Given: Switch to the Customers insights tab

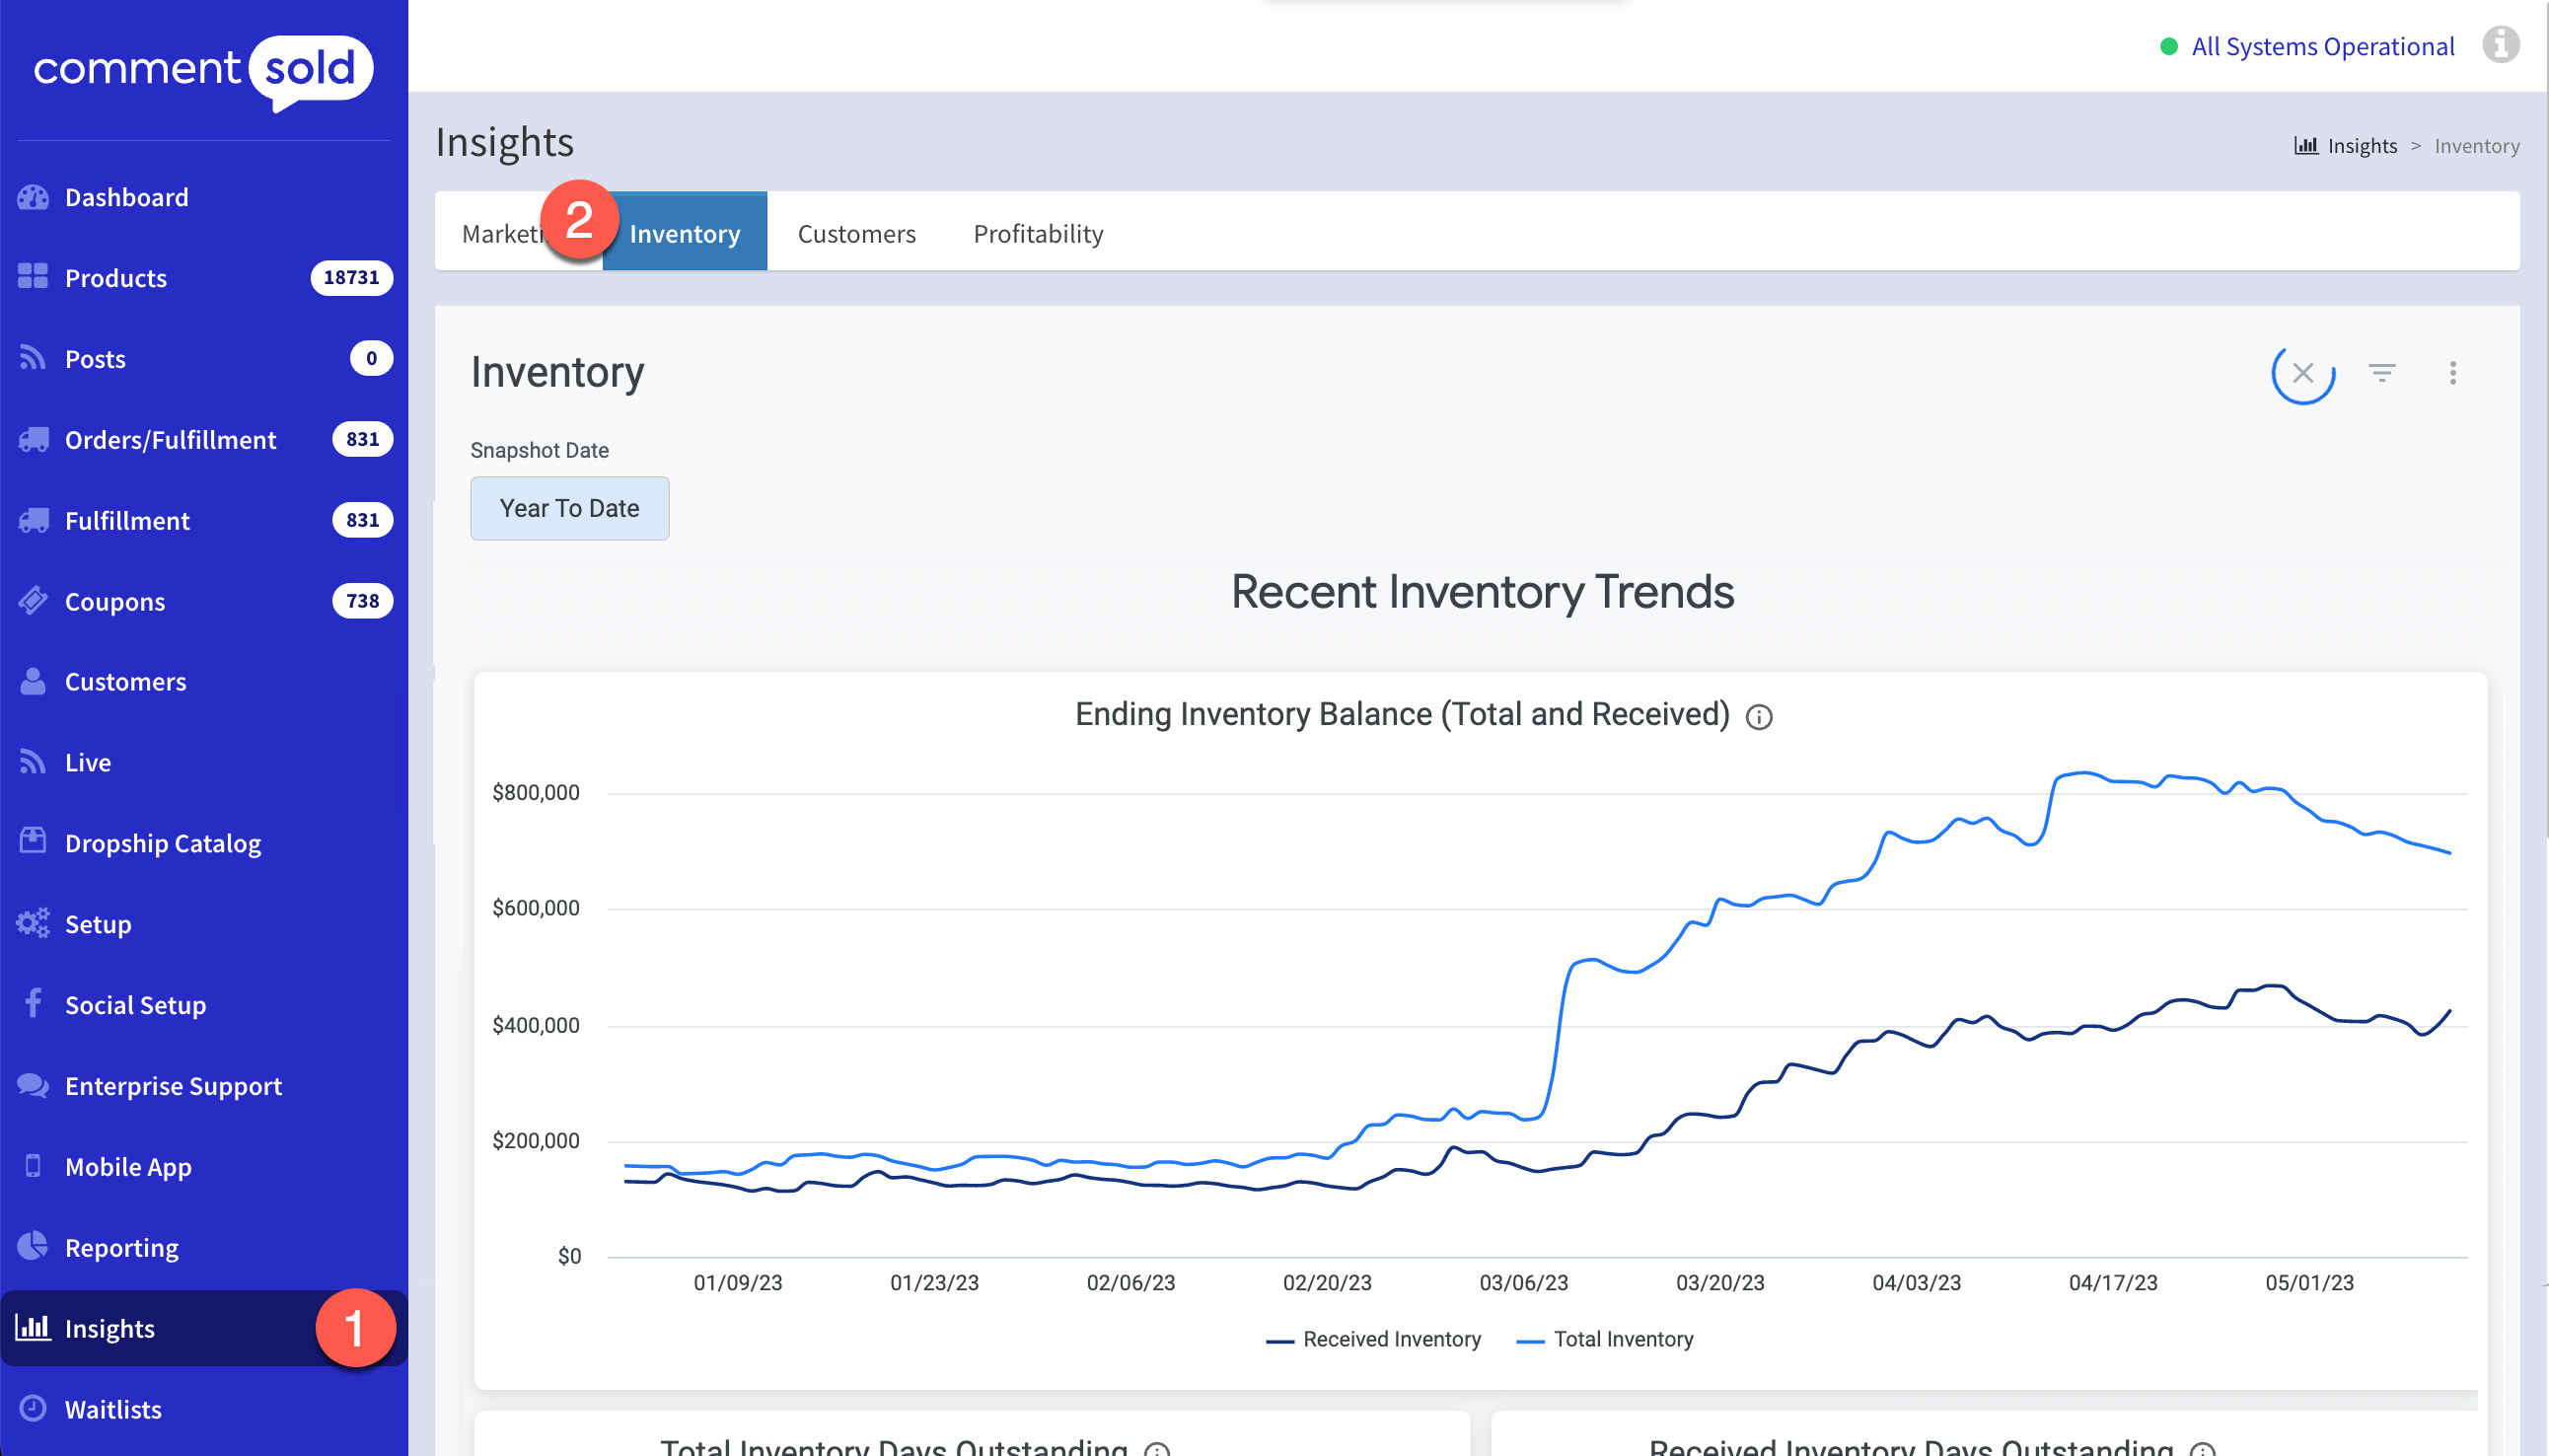Looking at the screenshot, I should coord(856,233).
